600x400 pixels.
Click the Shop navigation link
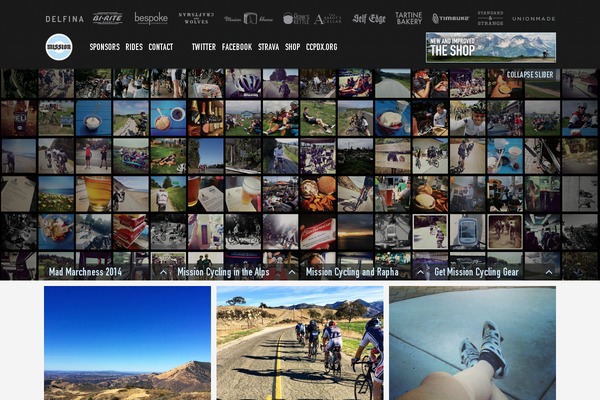click(x=292, y=47)
